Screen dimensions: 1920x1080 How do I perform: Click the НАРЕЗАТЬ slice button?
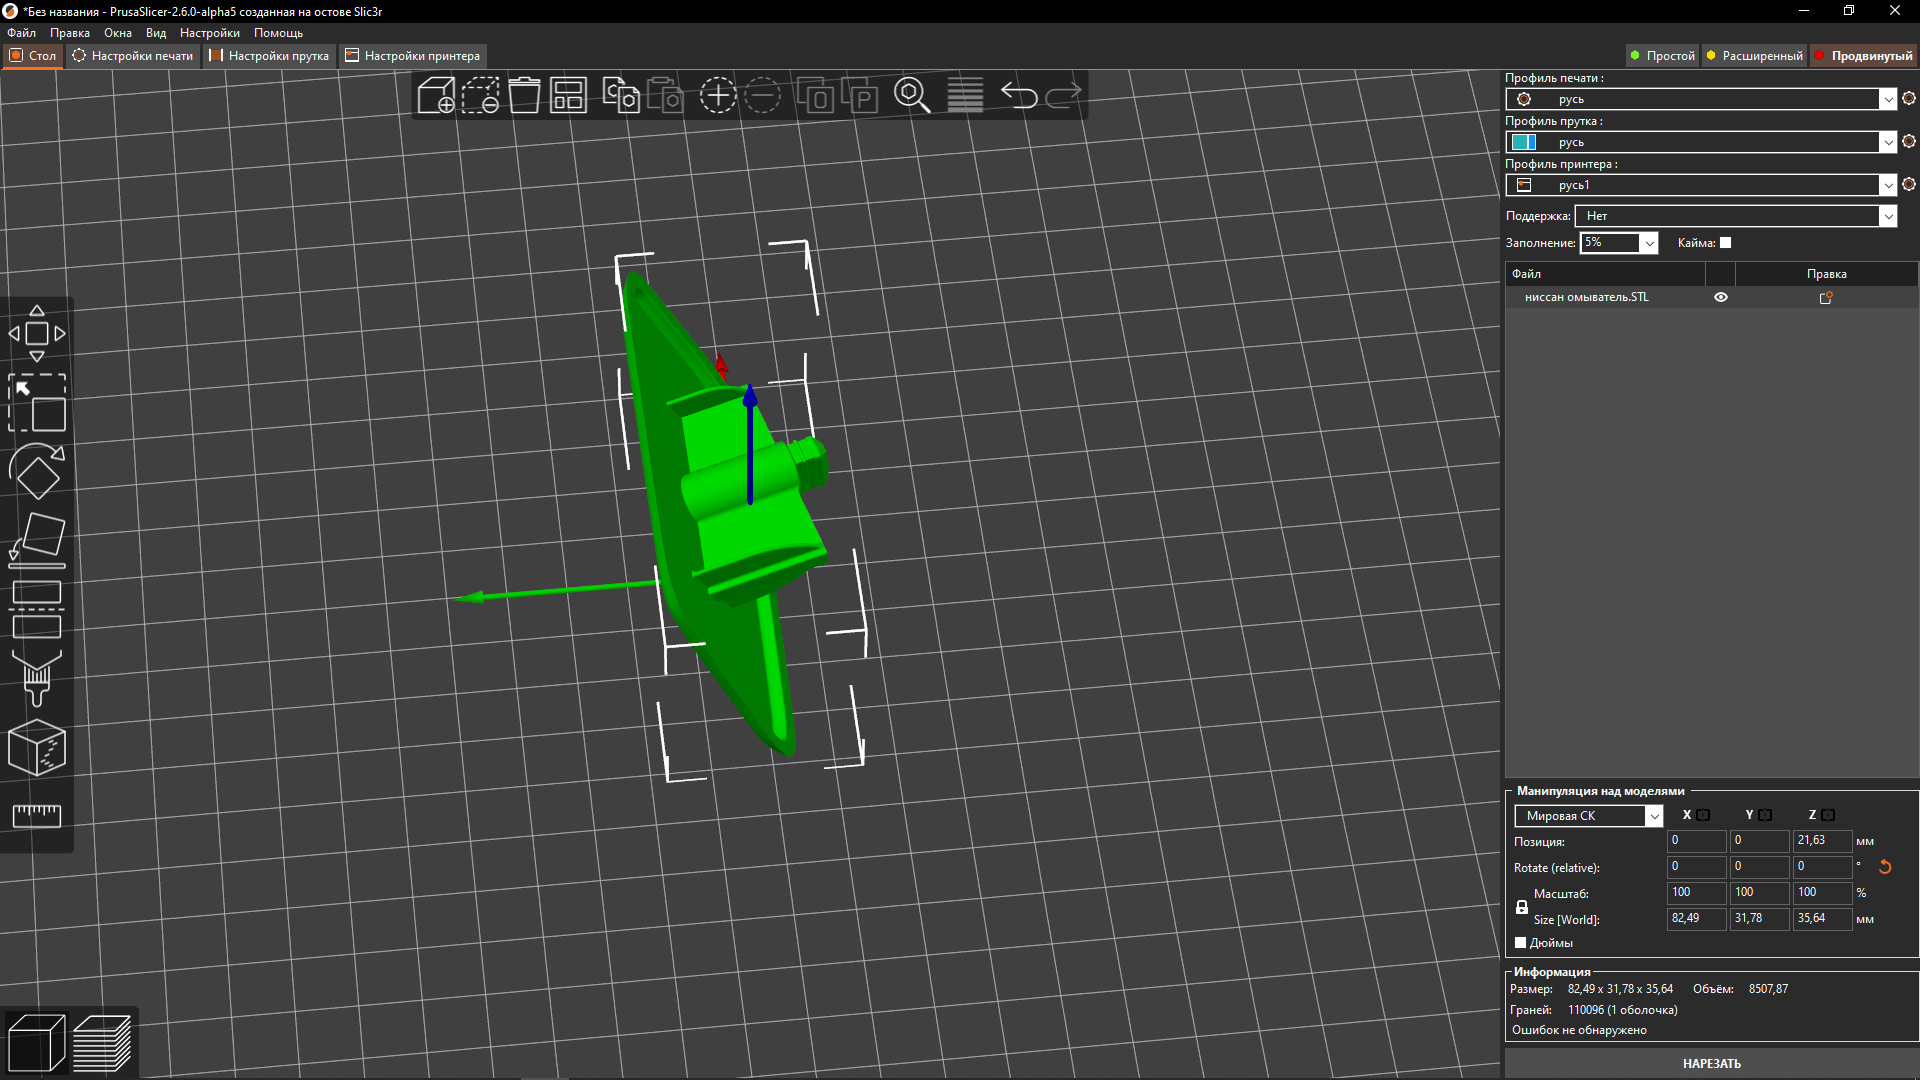tap(1711, 1064)
